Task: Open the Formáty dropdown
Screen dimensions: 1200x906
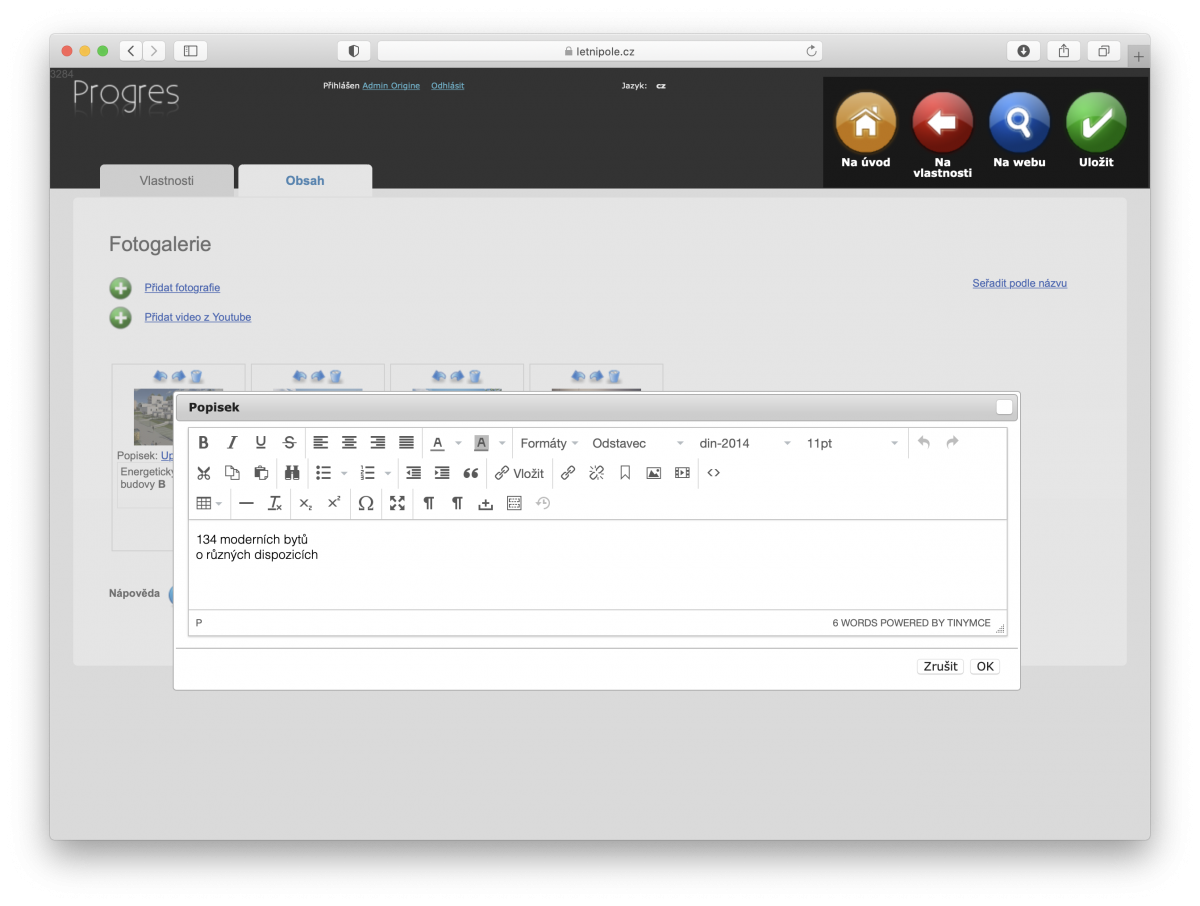Action: pyautogui.click(x=545, y=442)
